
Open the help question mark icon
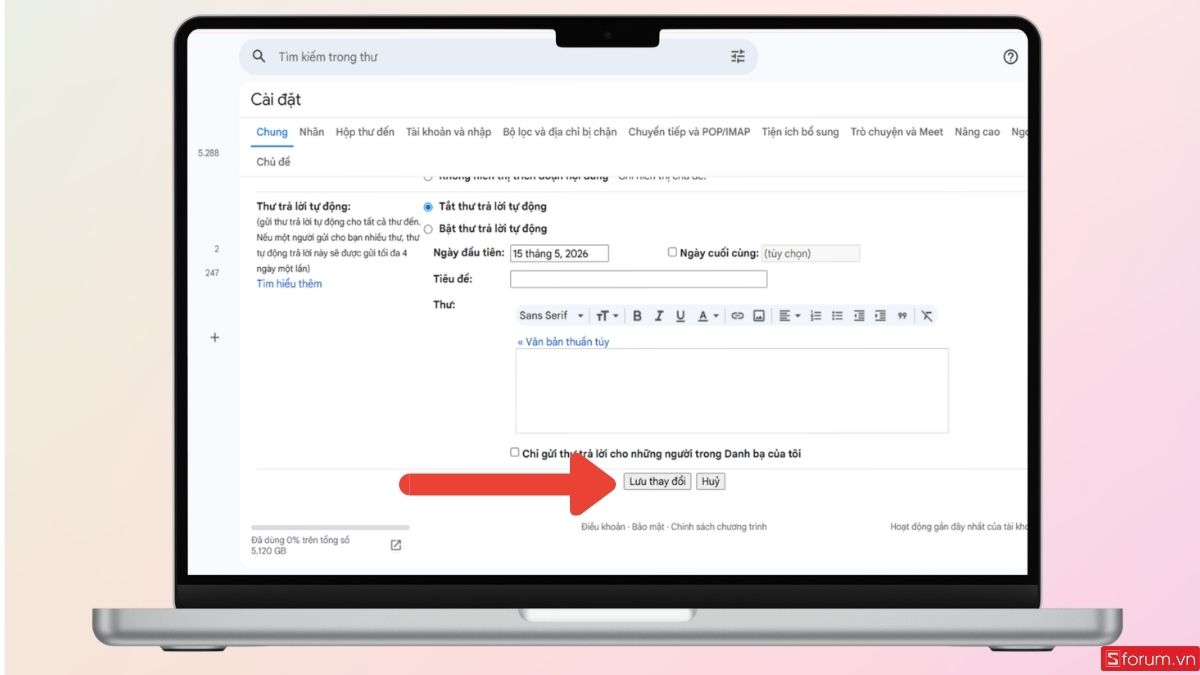point(1010,57)
